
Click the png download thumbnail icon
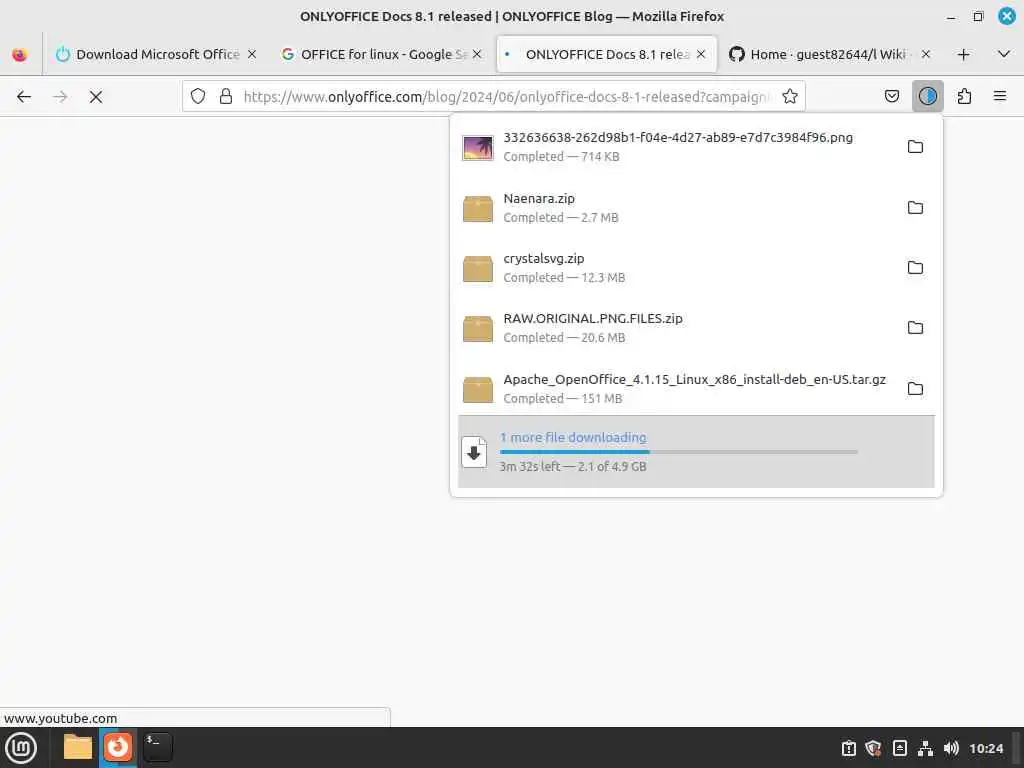(x=478, y=148)
